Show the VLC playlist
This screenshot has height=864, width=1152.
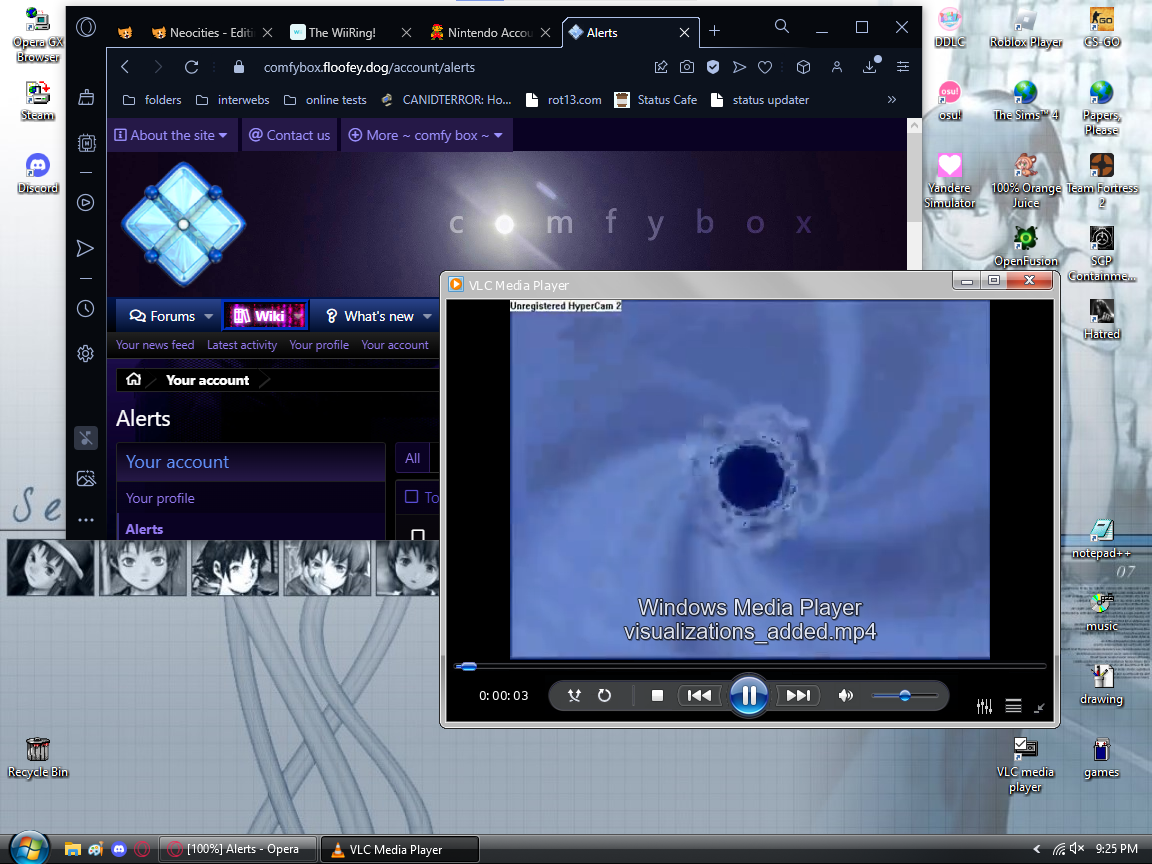pos(1013,706)
